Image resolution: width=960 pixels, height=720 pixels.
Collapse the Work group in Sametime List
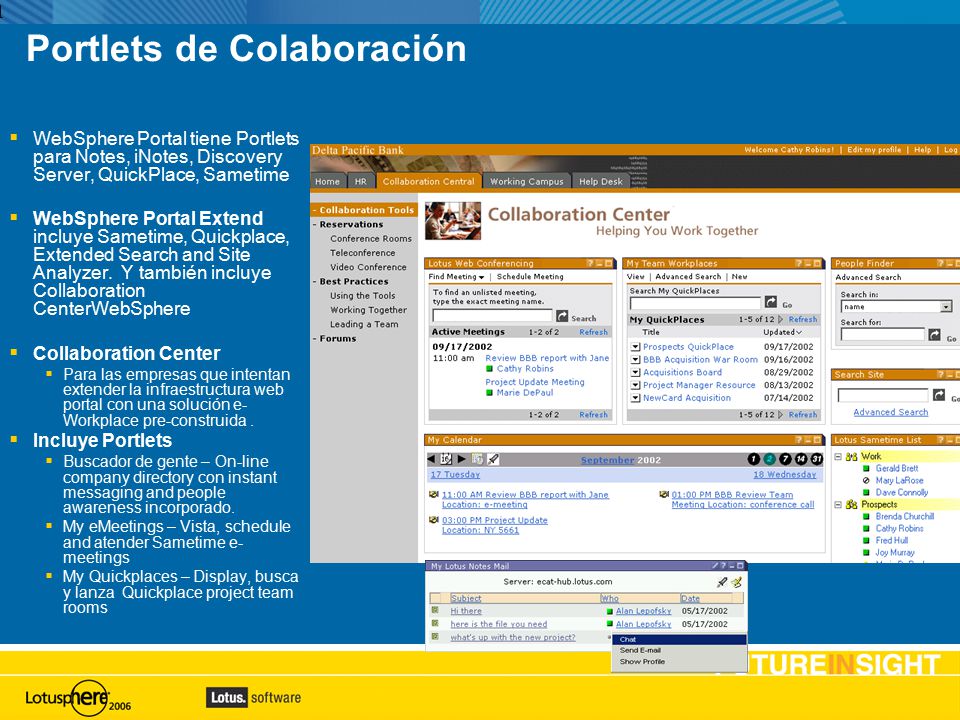[x=838, y=457]
